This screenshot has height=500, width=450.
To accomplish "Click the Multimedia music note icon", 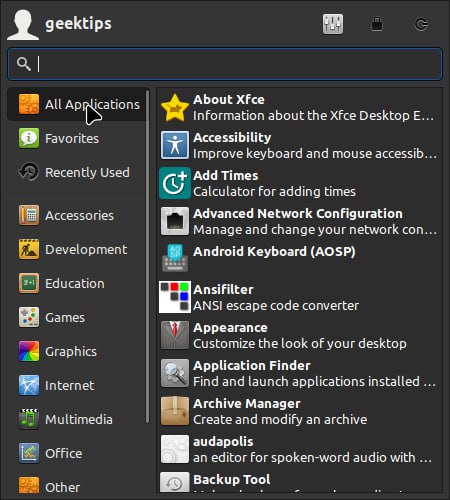I will tap(29, 419).
